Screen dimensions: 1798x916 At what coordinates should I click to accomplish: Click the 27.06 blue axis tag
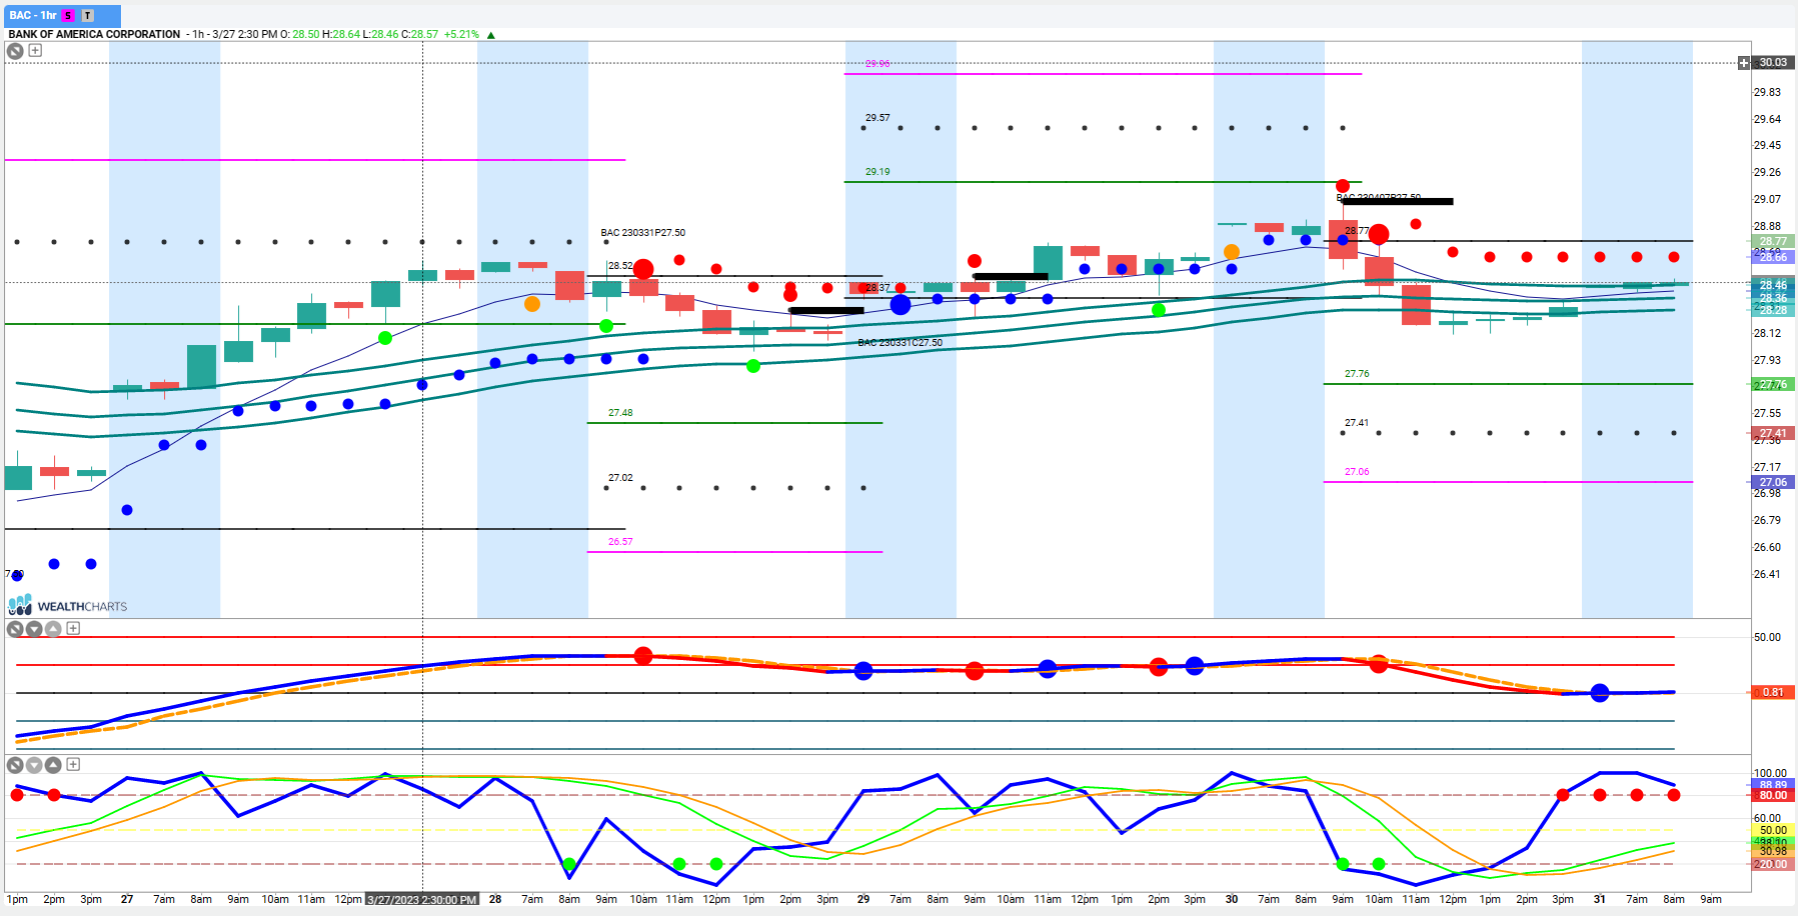1773,482
